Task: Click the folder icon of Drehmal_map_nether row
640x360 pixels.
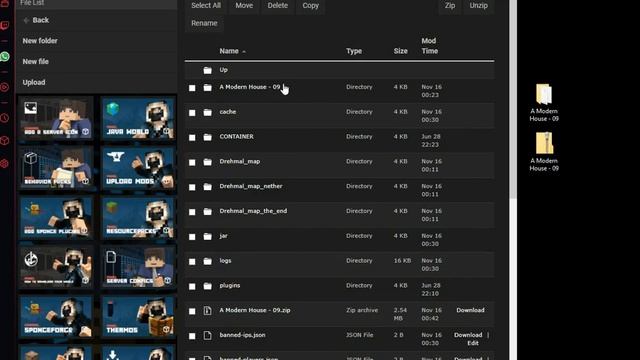Action: 207,187
